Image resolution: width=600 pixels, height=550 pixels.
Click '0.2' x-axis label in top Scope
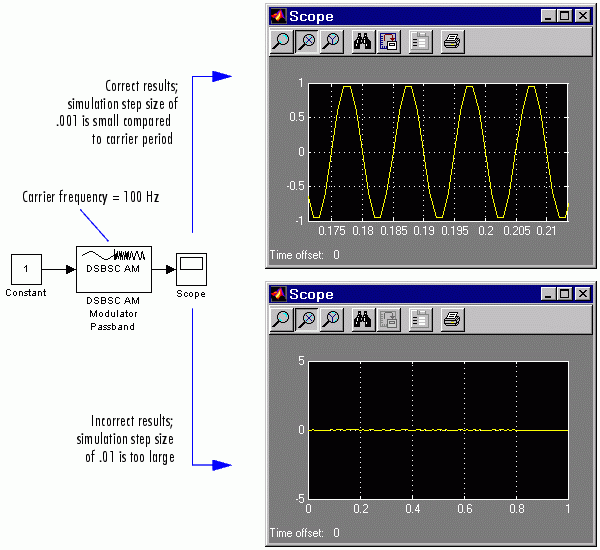click(x=486, y=231)
